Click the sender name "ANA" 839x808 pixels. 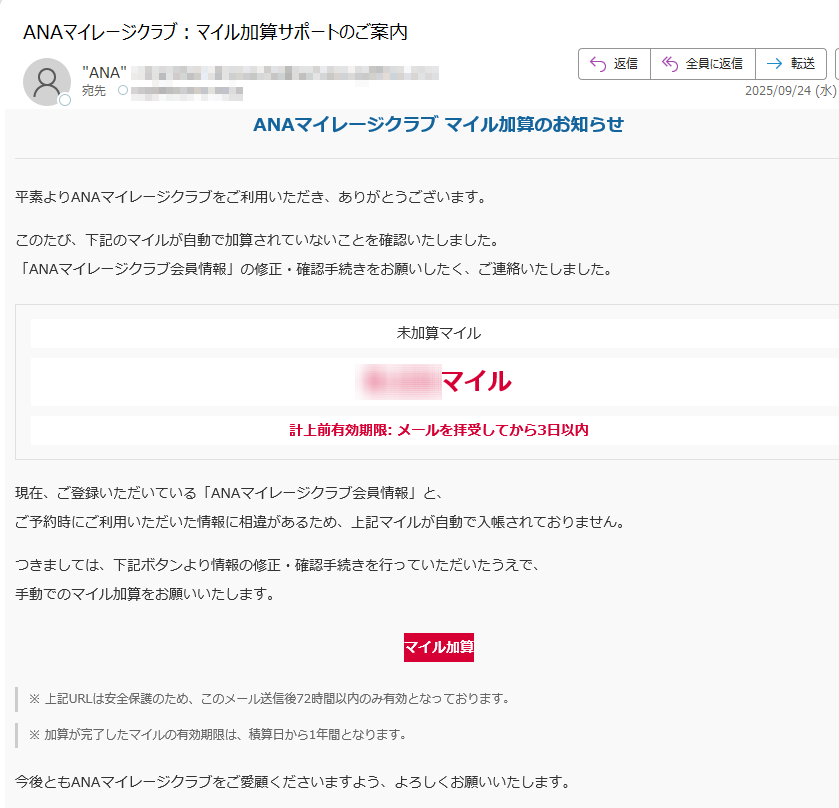104,72
